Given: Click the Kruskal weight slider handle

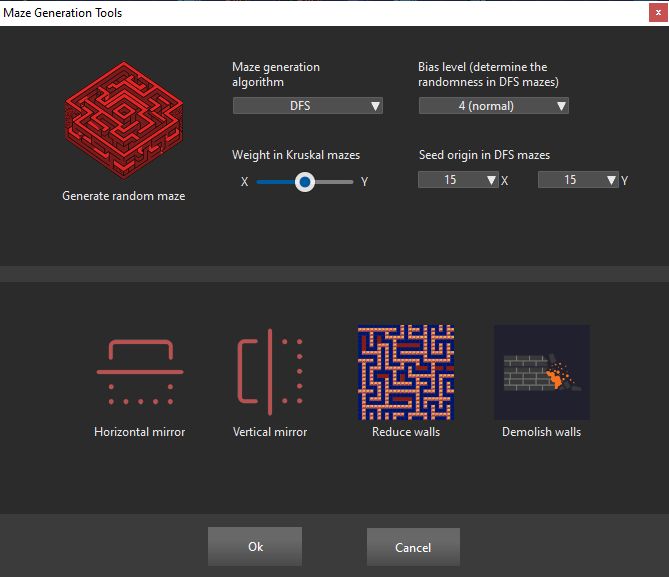Looking at the screenshot, I should coord(305,182).
